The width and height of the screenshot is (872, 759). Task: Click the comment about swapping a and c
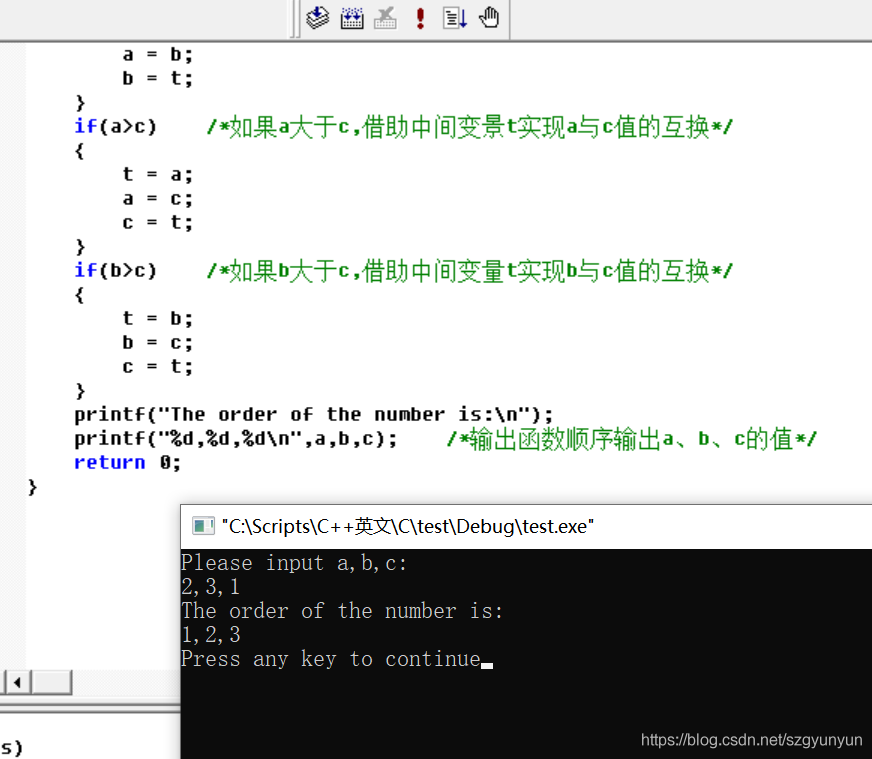[x=470, y=127]
